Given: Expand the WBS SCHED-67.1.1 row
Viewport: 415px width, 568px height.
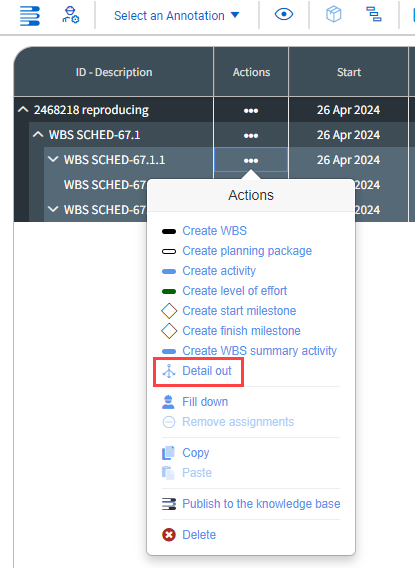Looking at the screenshot, I should coord(53,159).
